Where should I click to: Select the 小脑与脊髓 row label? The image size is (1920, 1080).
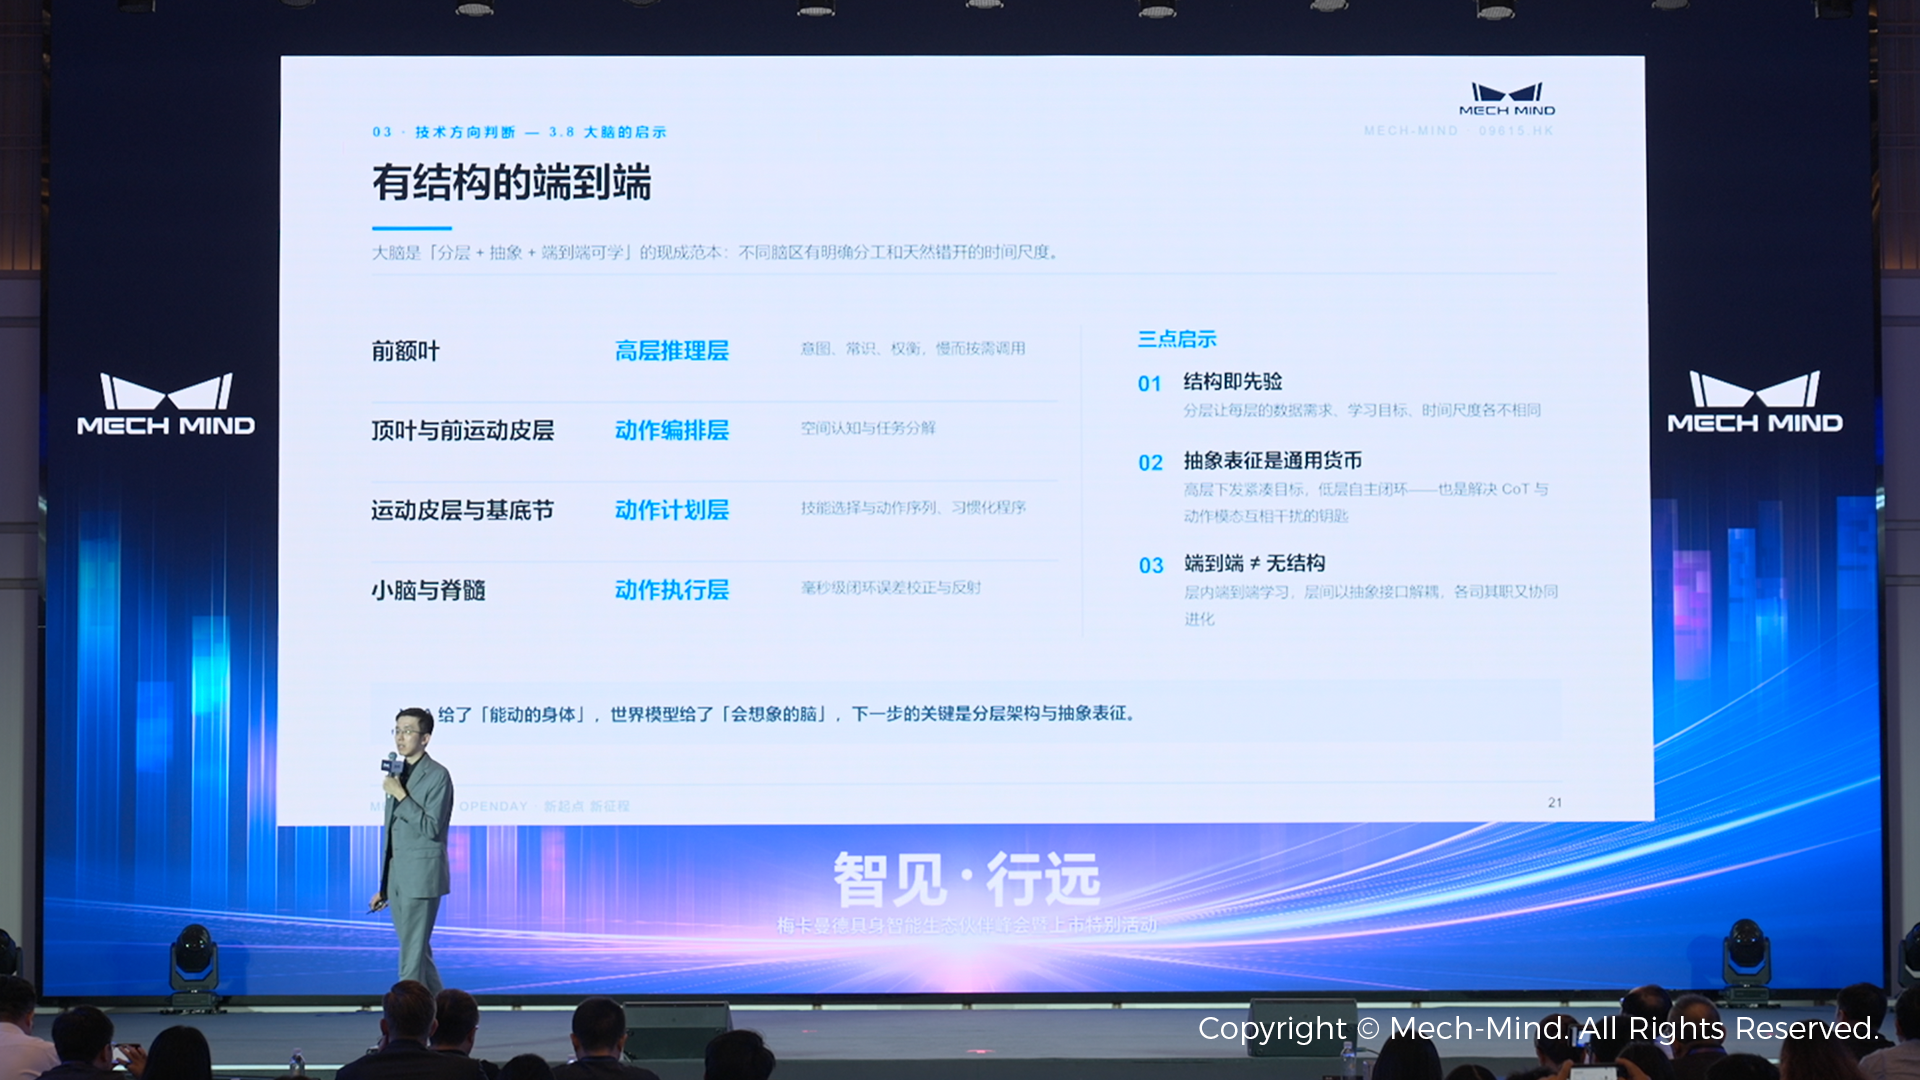pyautogui.click(x=428, y=590)
